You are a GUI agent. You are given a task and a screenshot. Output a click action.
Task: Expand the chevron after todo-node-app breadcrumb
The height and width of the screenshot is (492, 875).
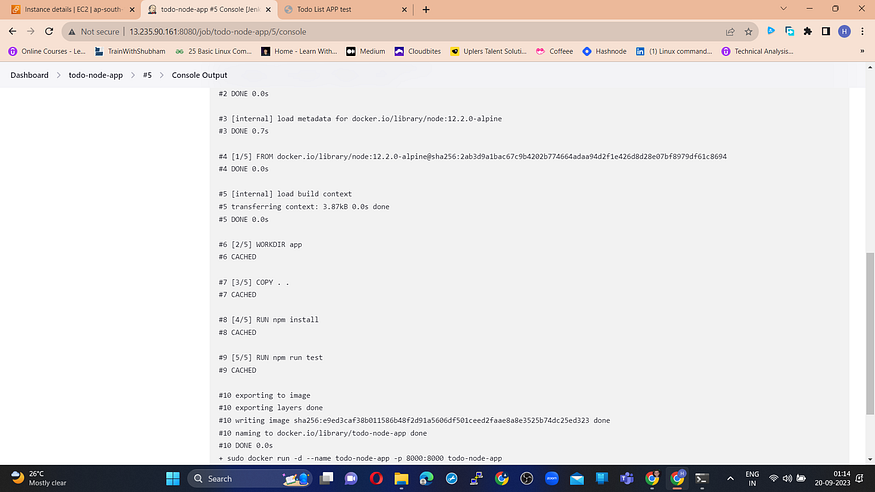[133, 75]
